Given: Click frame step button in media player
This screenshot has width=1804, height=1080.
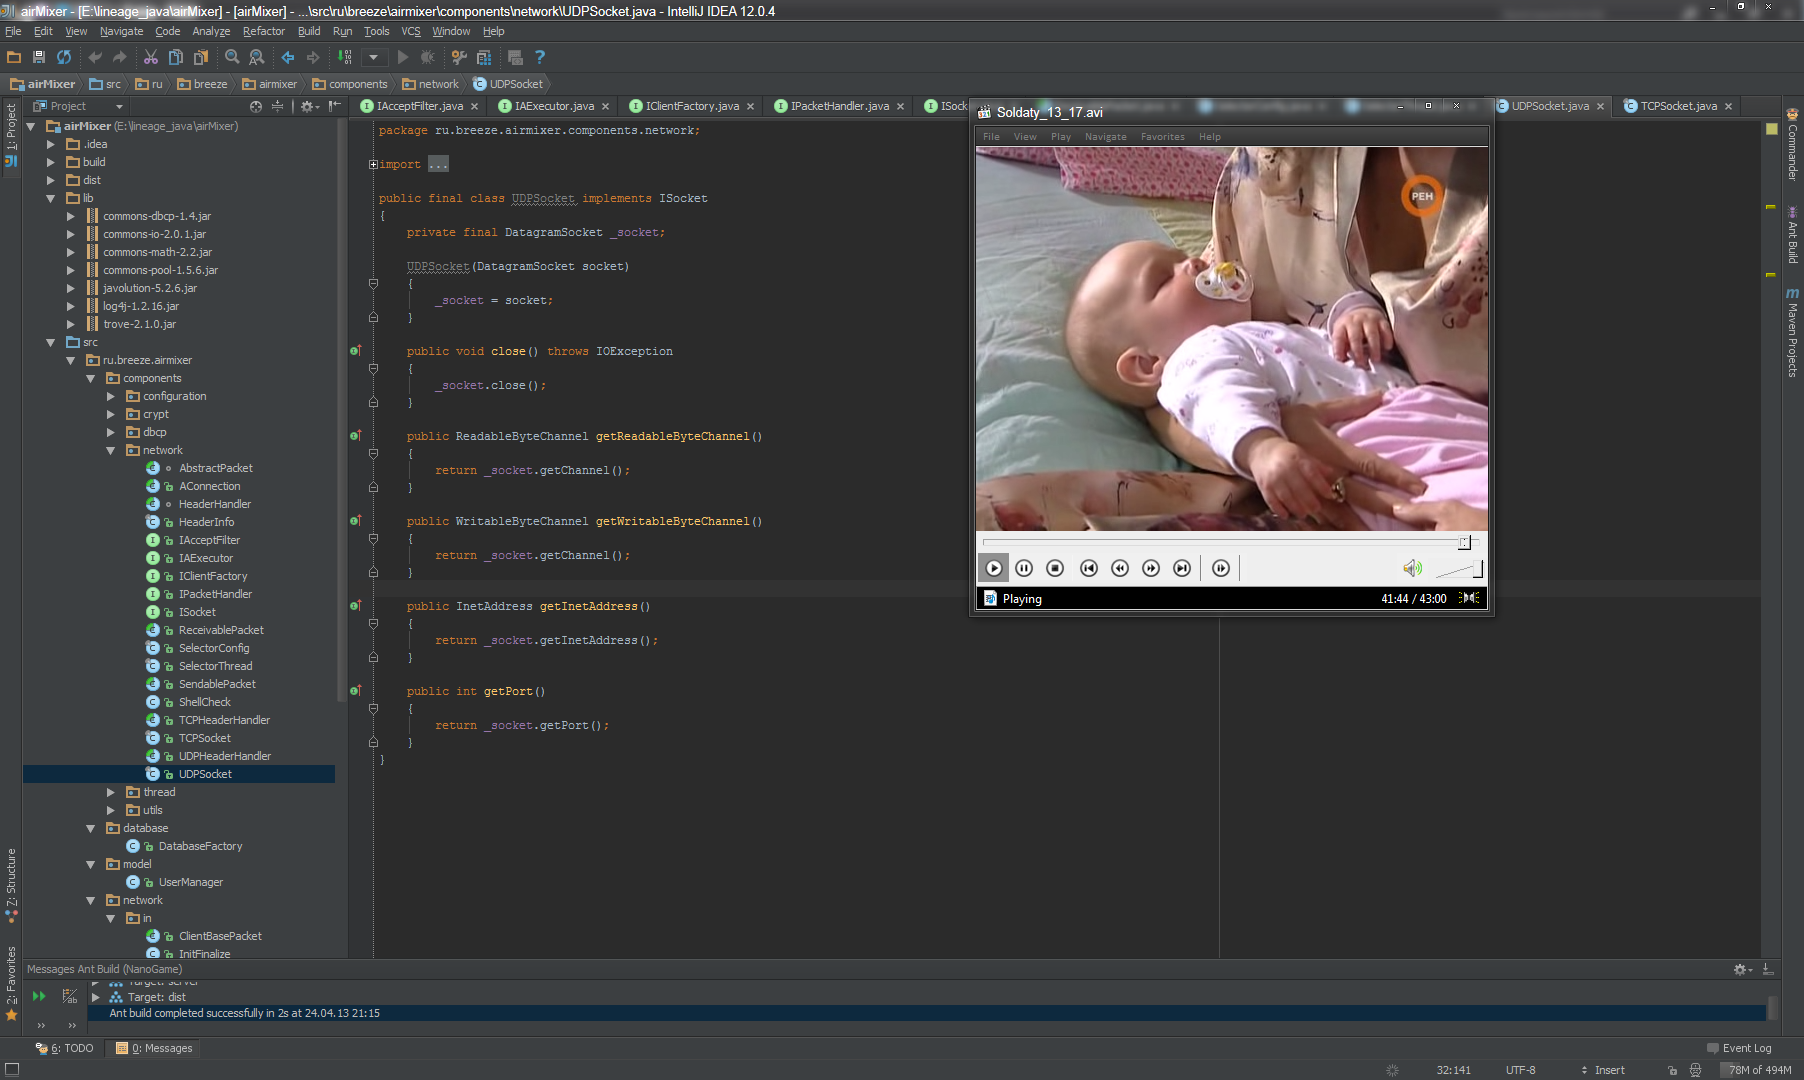Looking at the screenshot, I should point(1221,568).
